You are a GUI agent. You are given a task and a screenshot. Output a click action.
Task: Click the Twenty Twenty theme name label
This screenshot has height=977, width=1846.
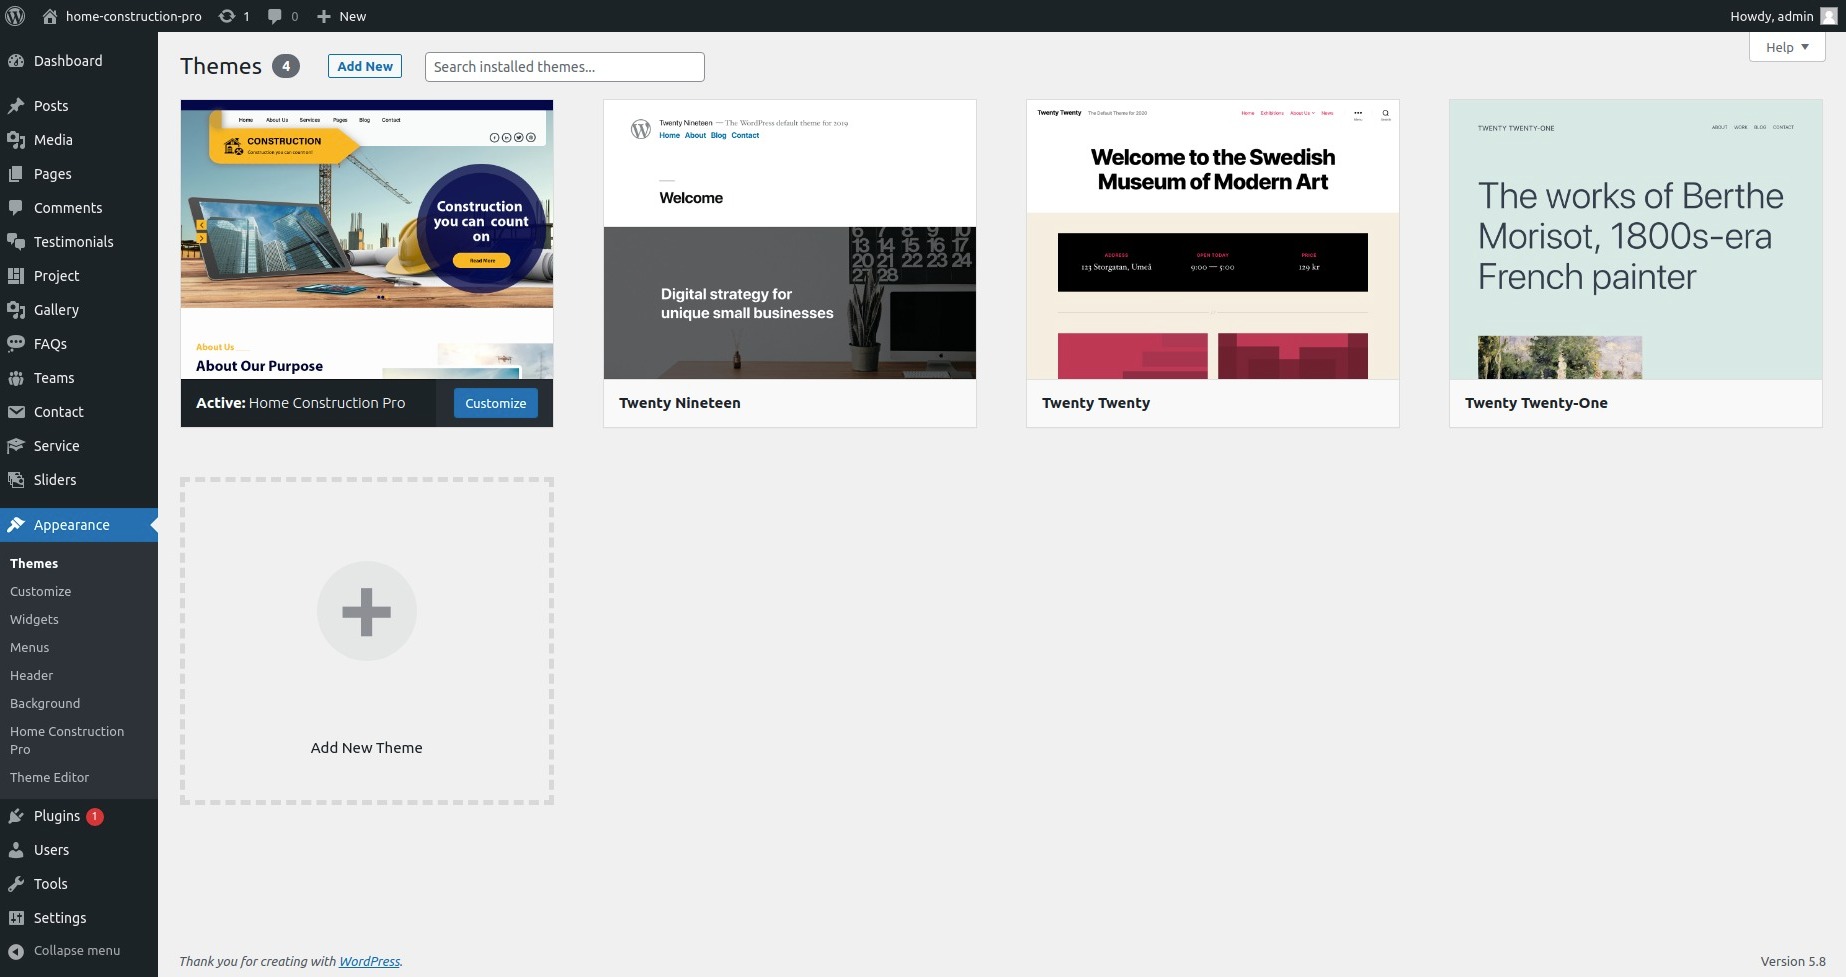[x=1096, y=403]
